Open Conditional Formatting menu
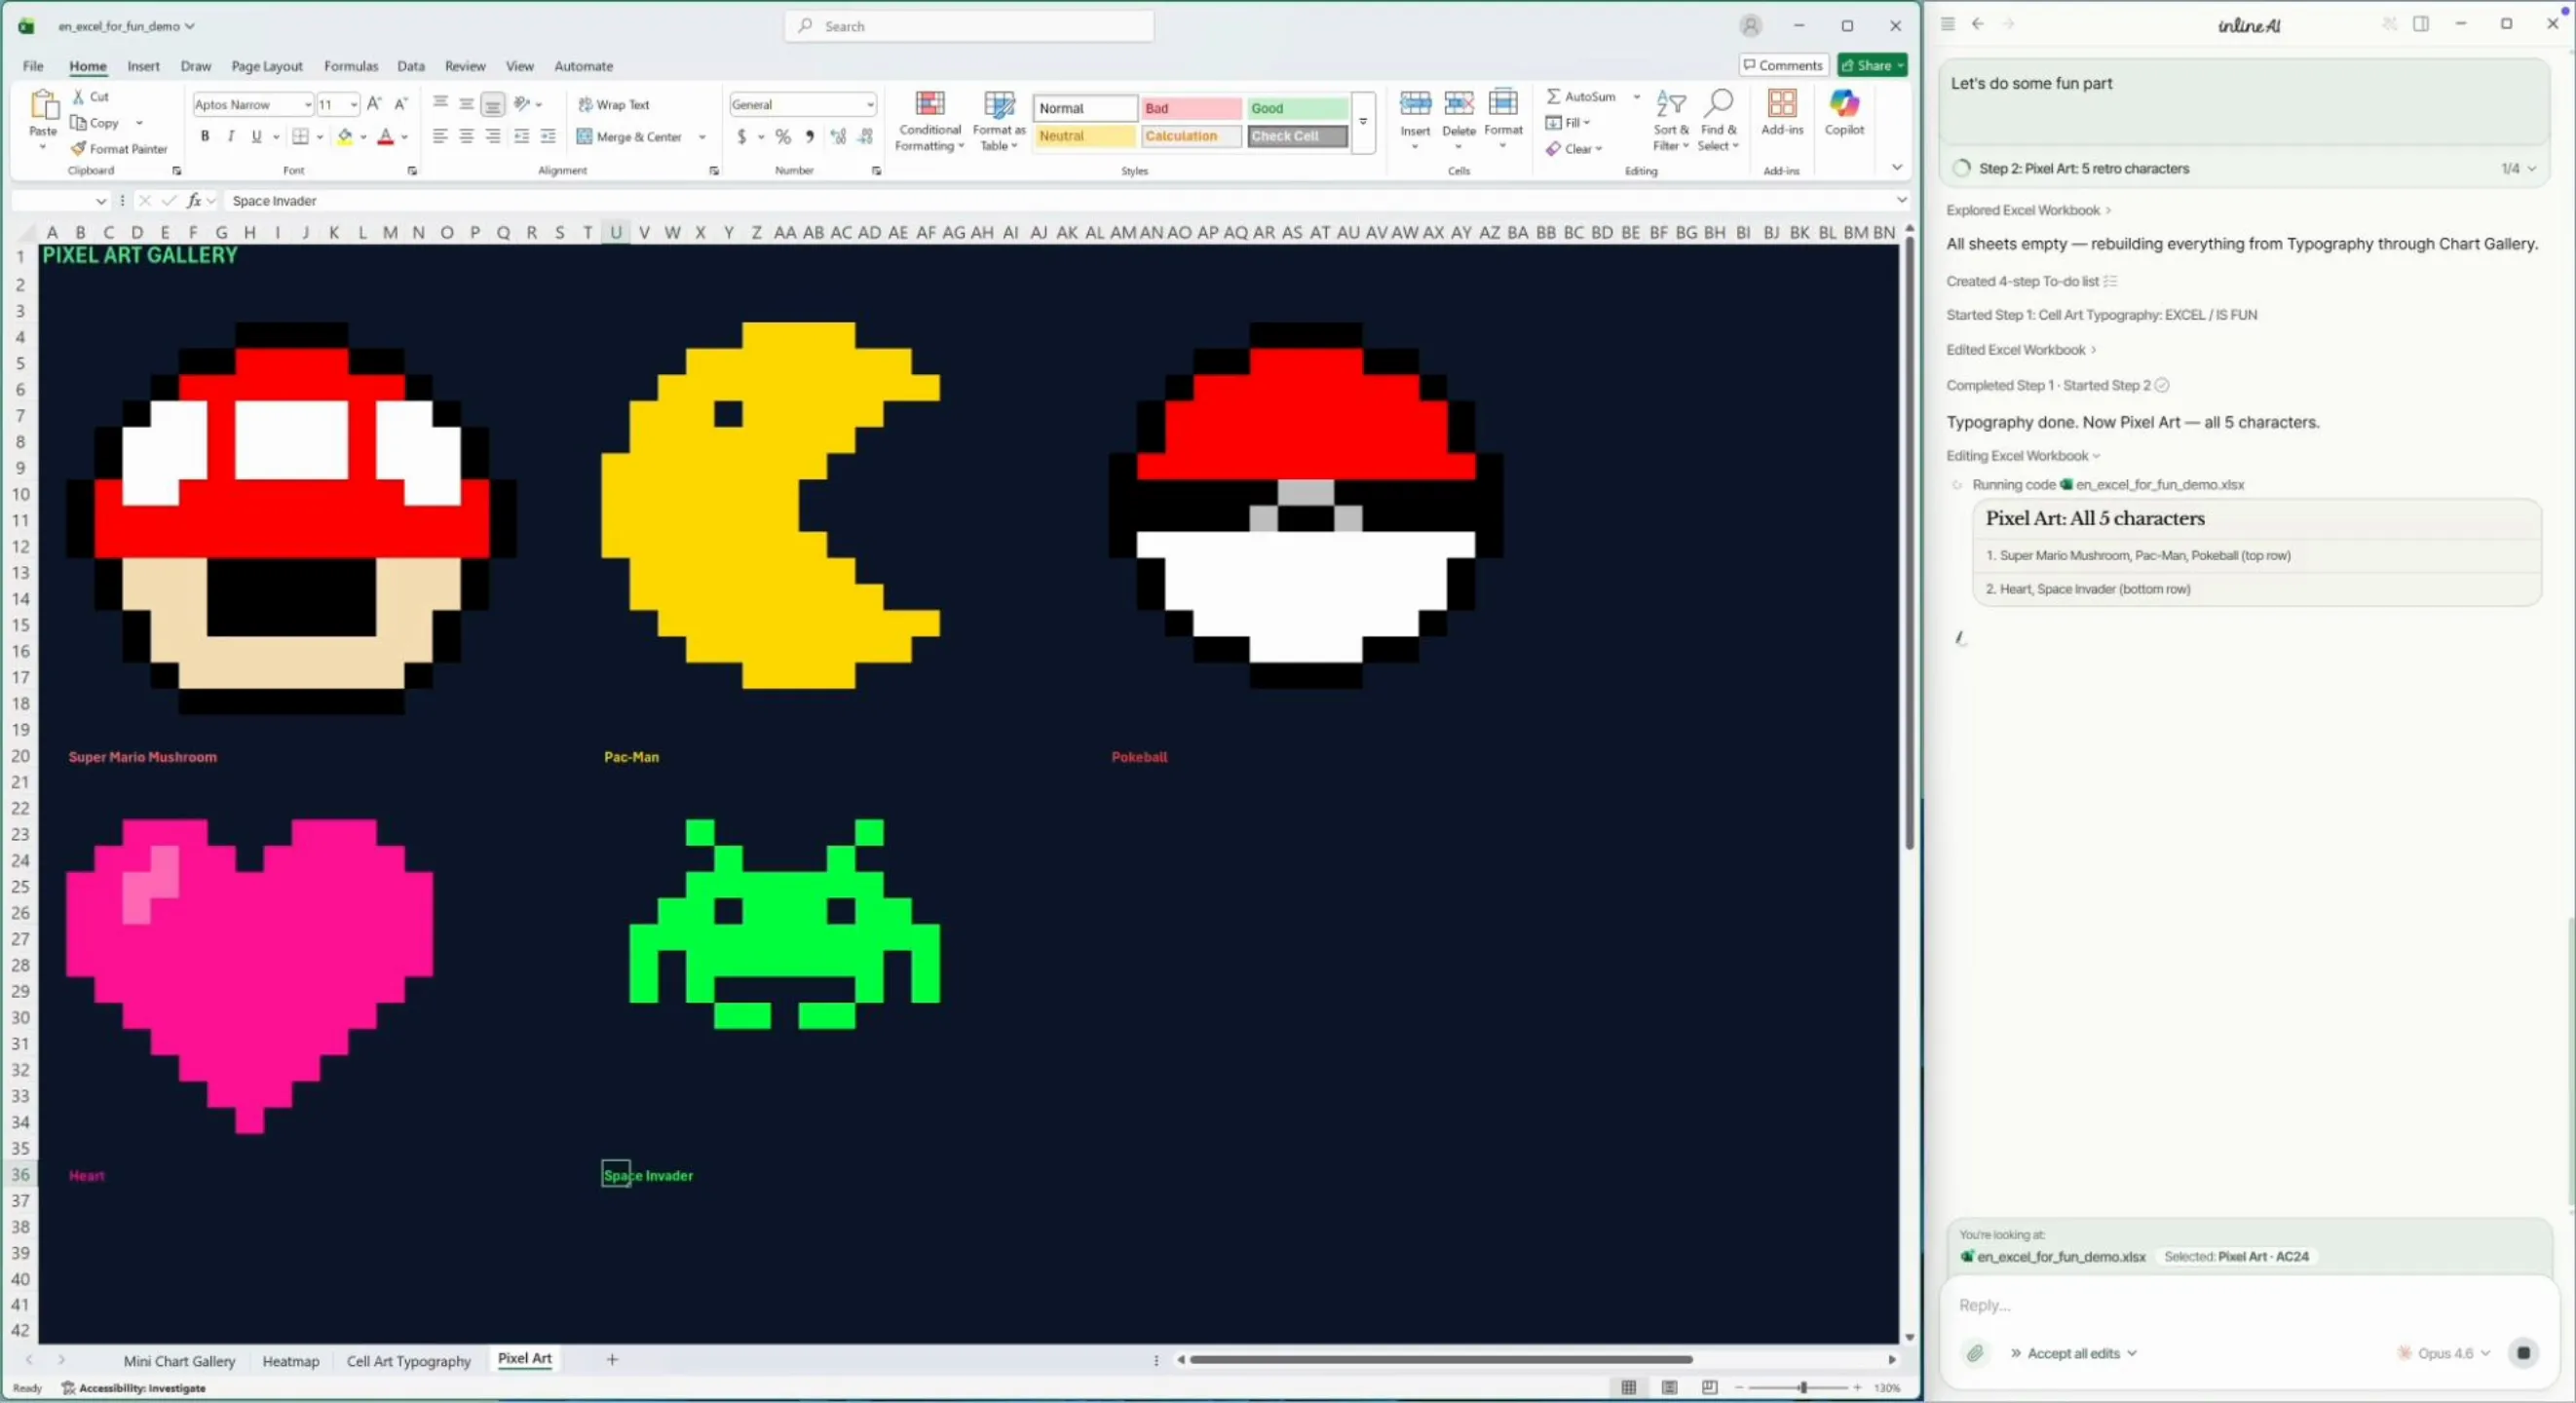This screenshot has width=2576, height=1403. pyautogui.click(x=929, y=120)
